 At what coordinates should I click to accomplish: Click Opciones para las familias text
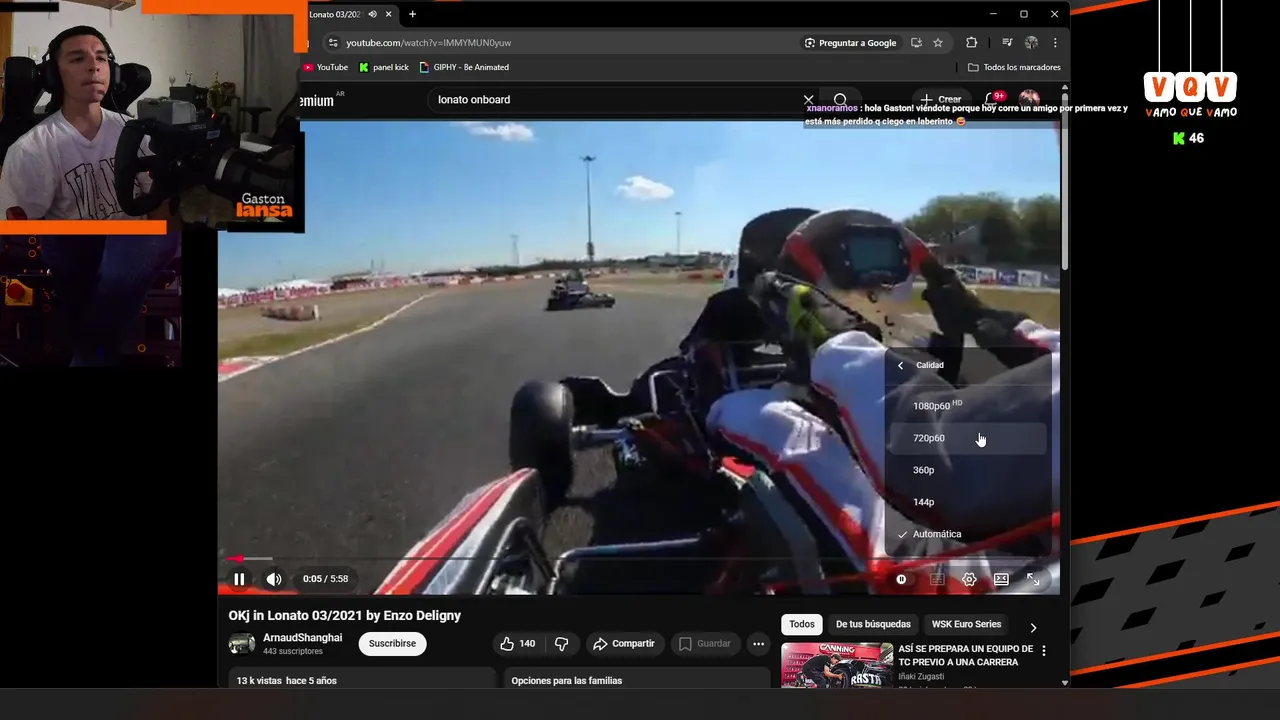coord(567,681)
